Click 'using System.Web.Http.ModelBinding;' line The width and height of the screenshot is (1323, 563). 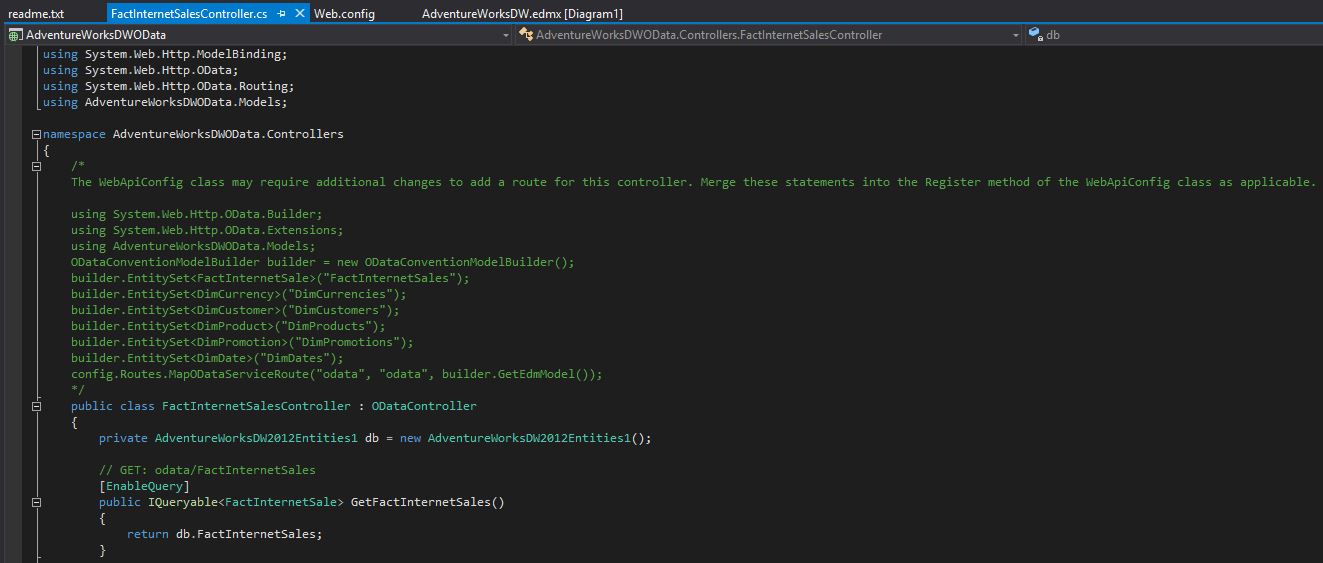(x=165, y=54)
